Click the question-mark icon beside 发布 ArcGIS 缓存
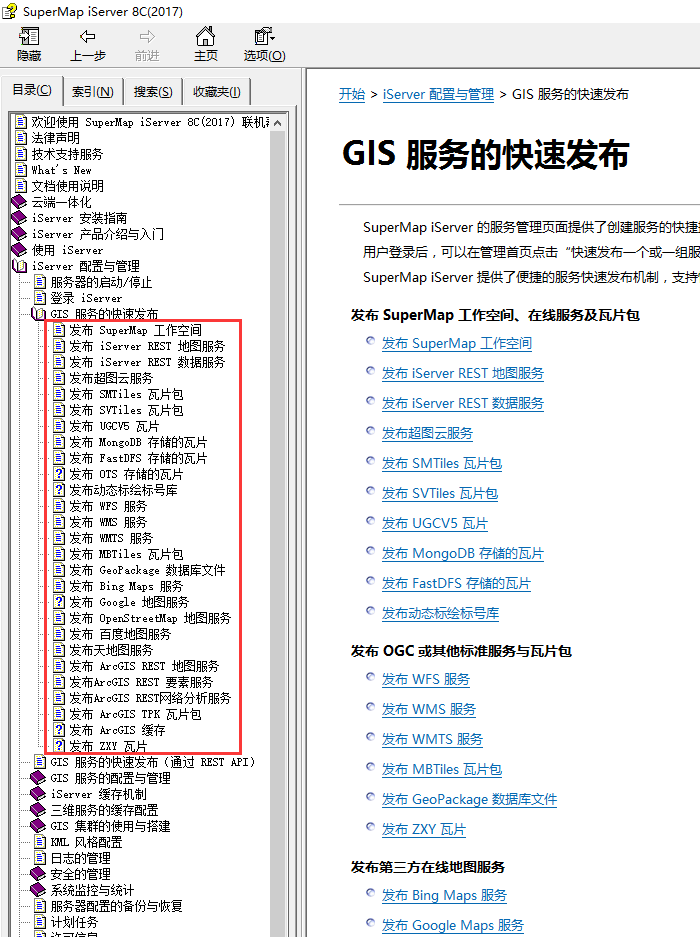The width and height of the screenshot is (700, 937). (59, 730)
